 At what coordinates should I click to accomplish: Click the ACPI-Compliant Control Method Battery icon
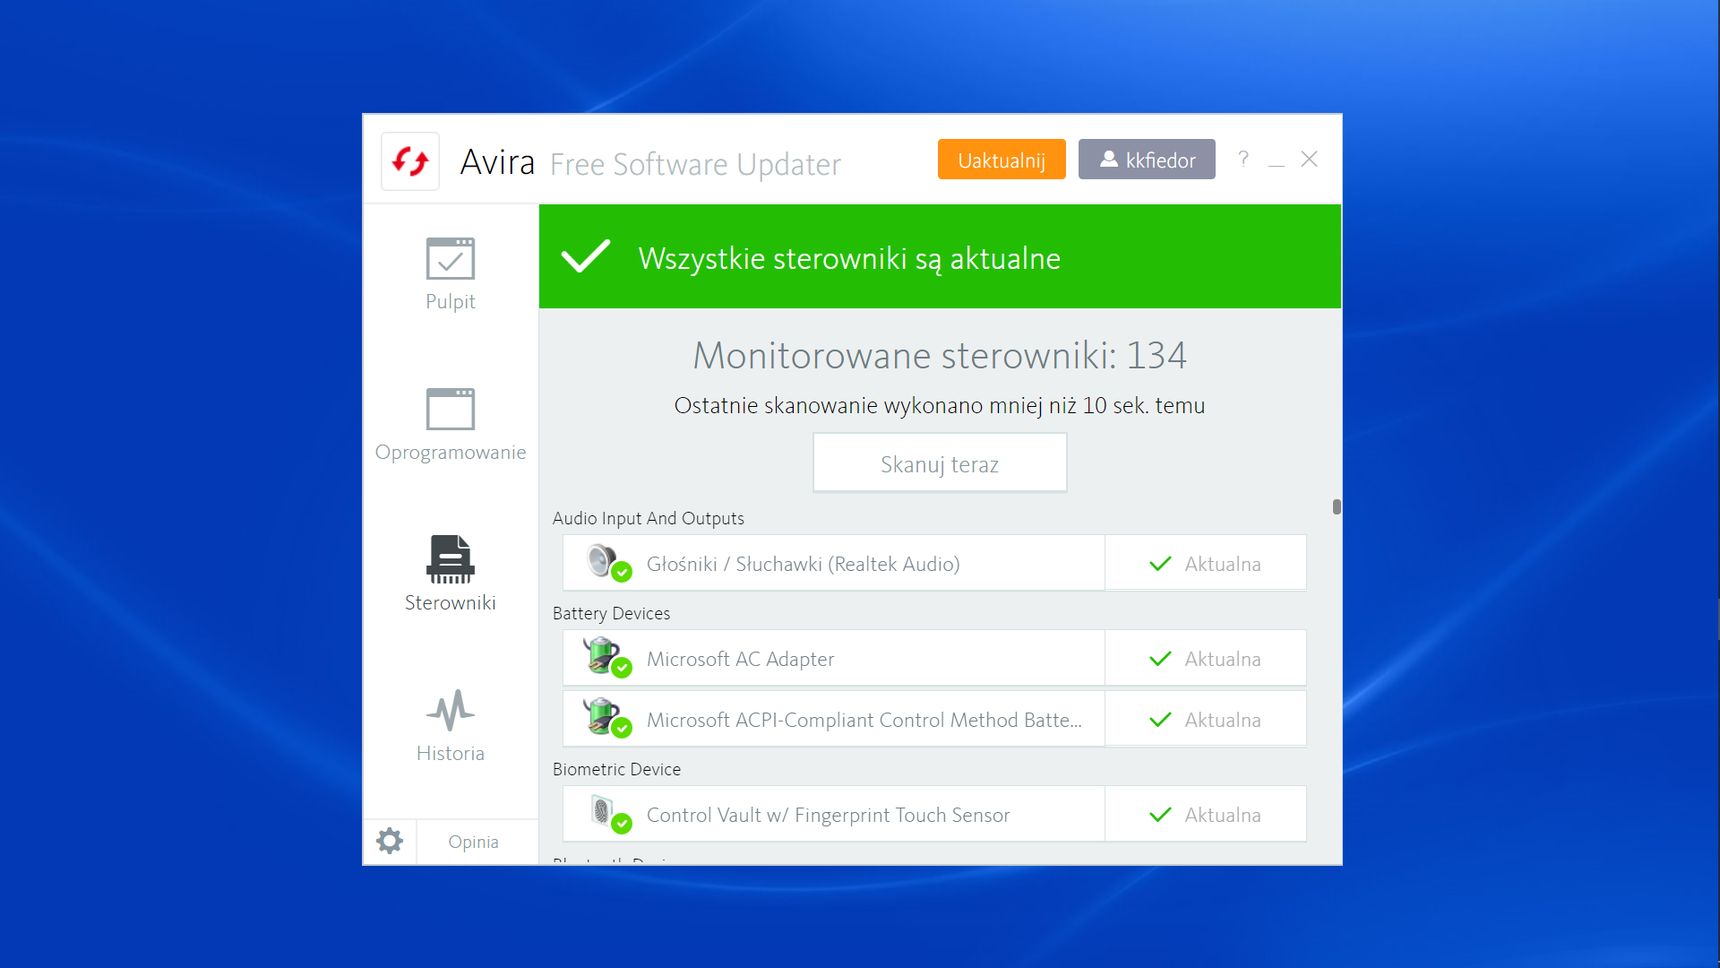(607, 718)
